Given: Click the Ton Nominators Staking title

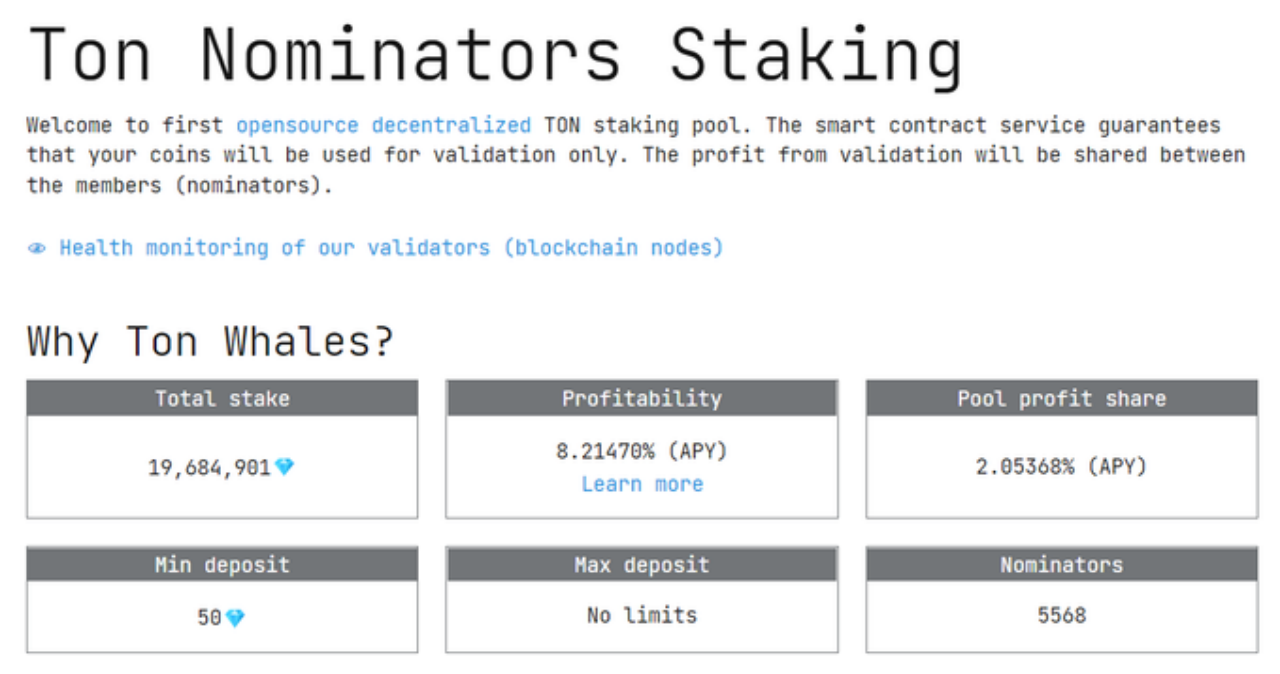Looking at the screenshot, I should 495,54.
